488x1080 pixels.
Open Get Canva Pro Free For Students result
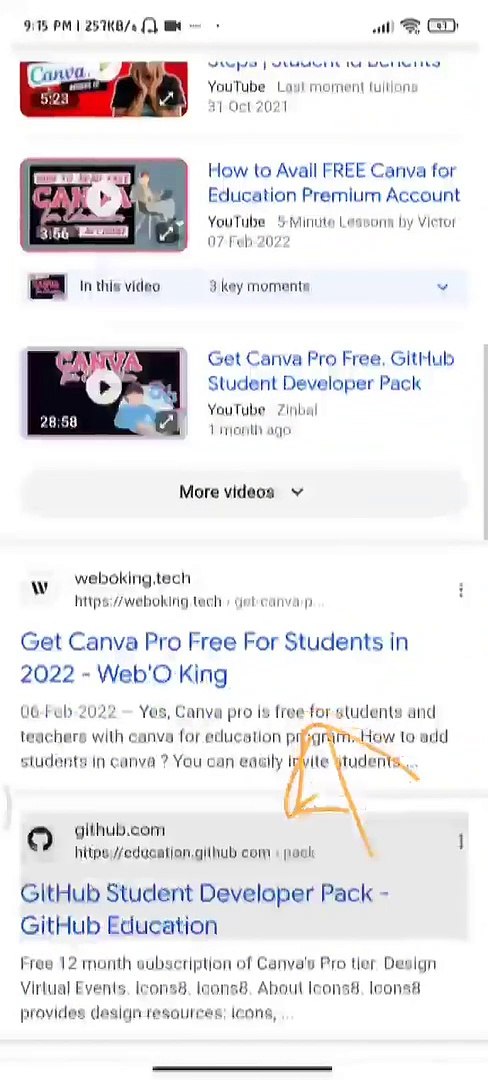pyautogui.click(x=215, y=658)
